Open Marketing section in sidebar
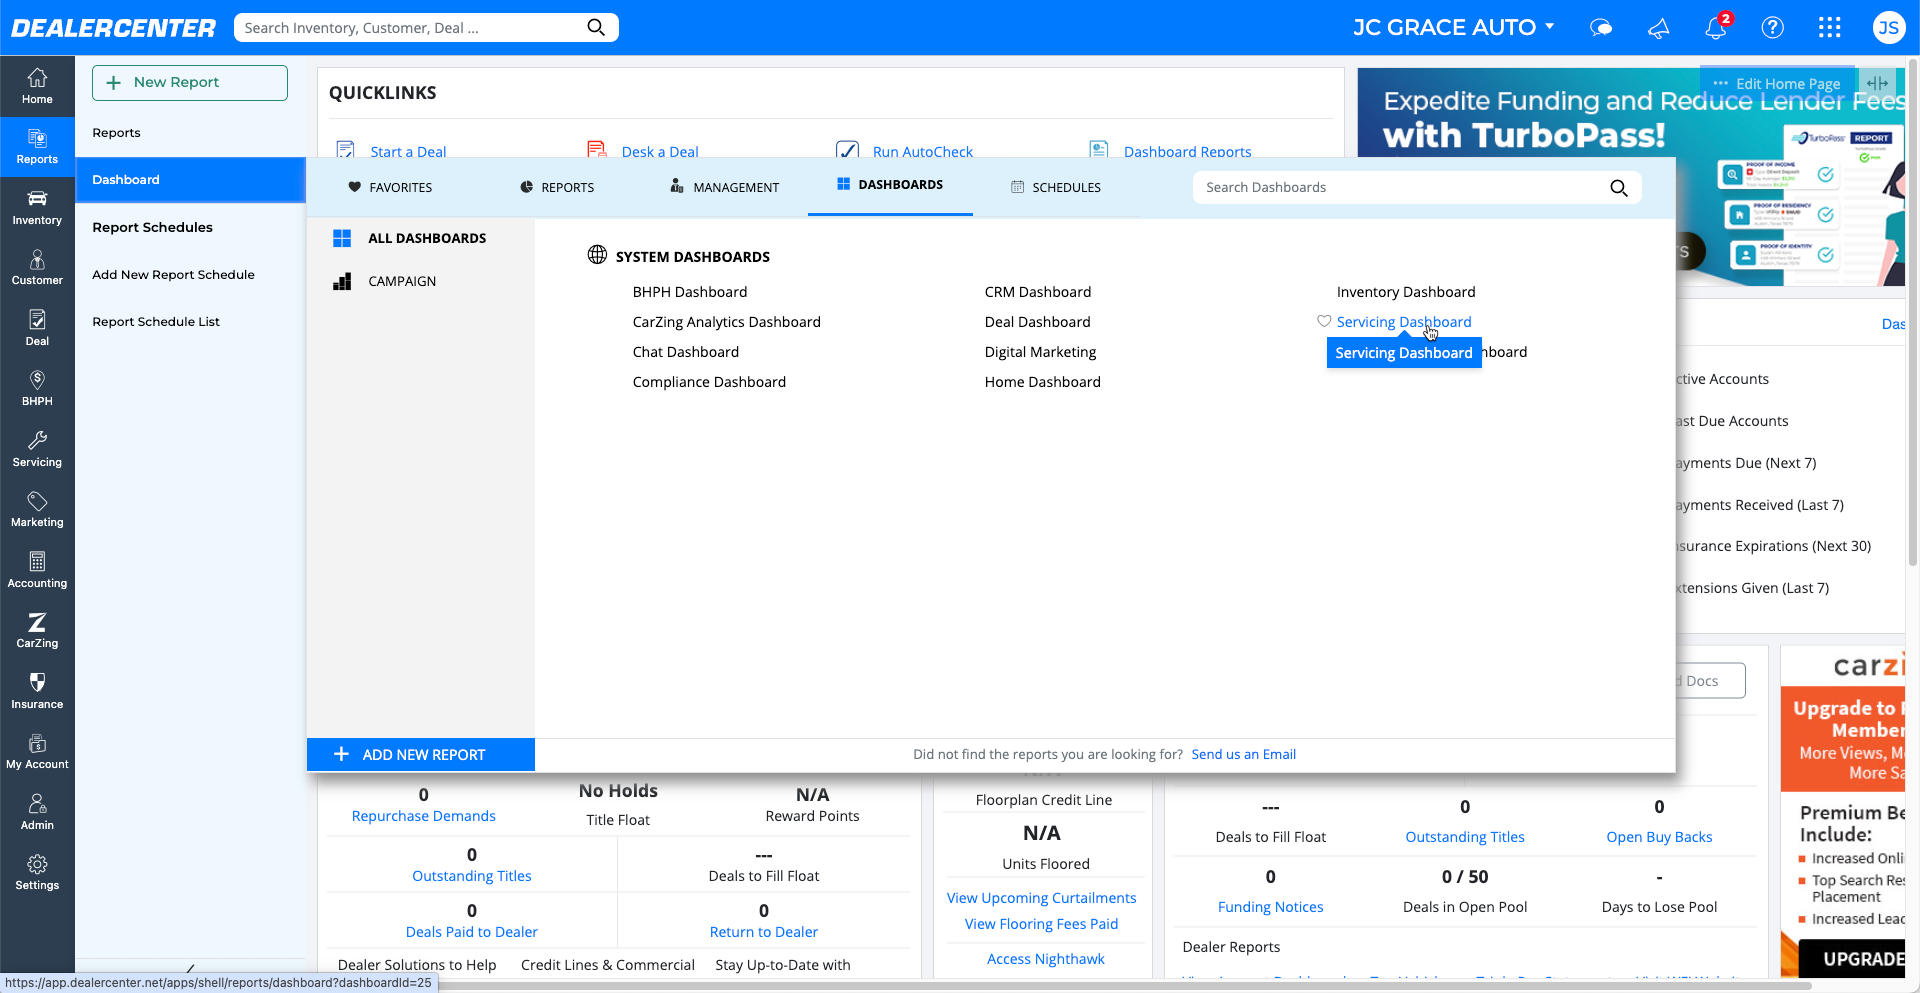Viewport: 1920px width, 993px height. (37, 509)
